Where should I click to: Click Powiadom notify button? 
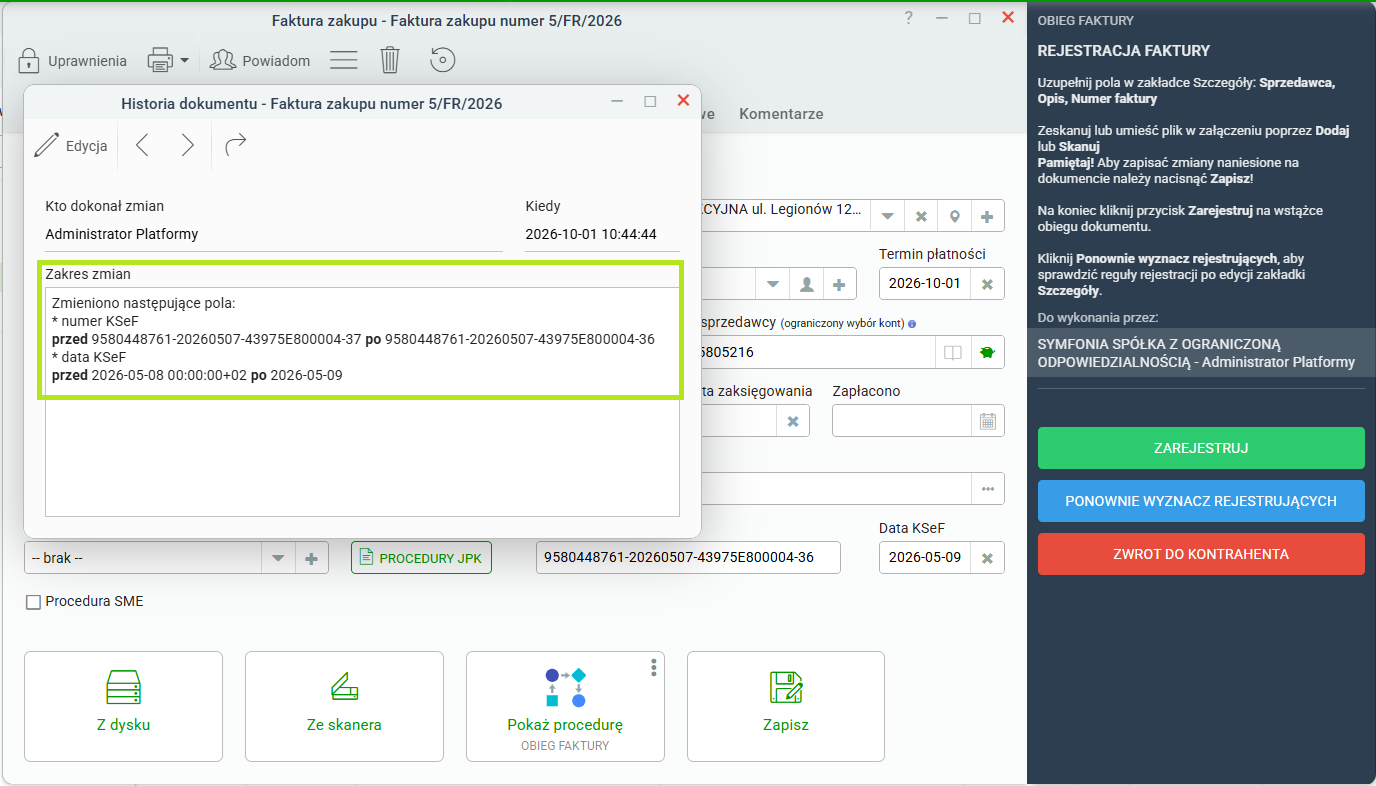[x=260, y=60]
